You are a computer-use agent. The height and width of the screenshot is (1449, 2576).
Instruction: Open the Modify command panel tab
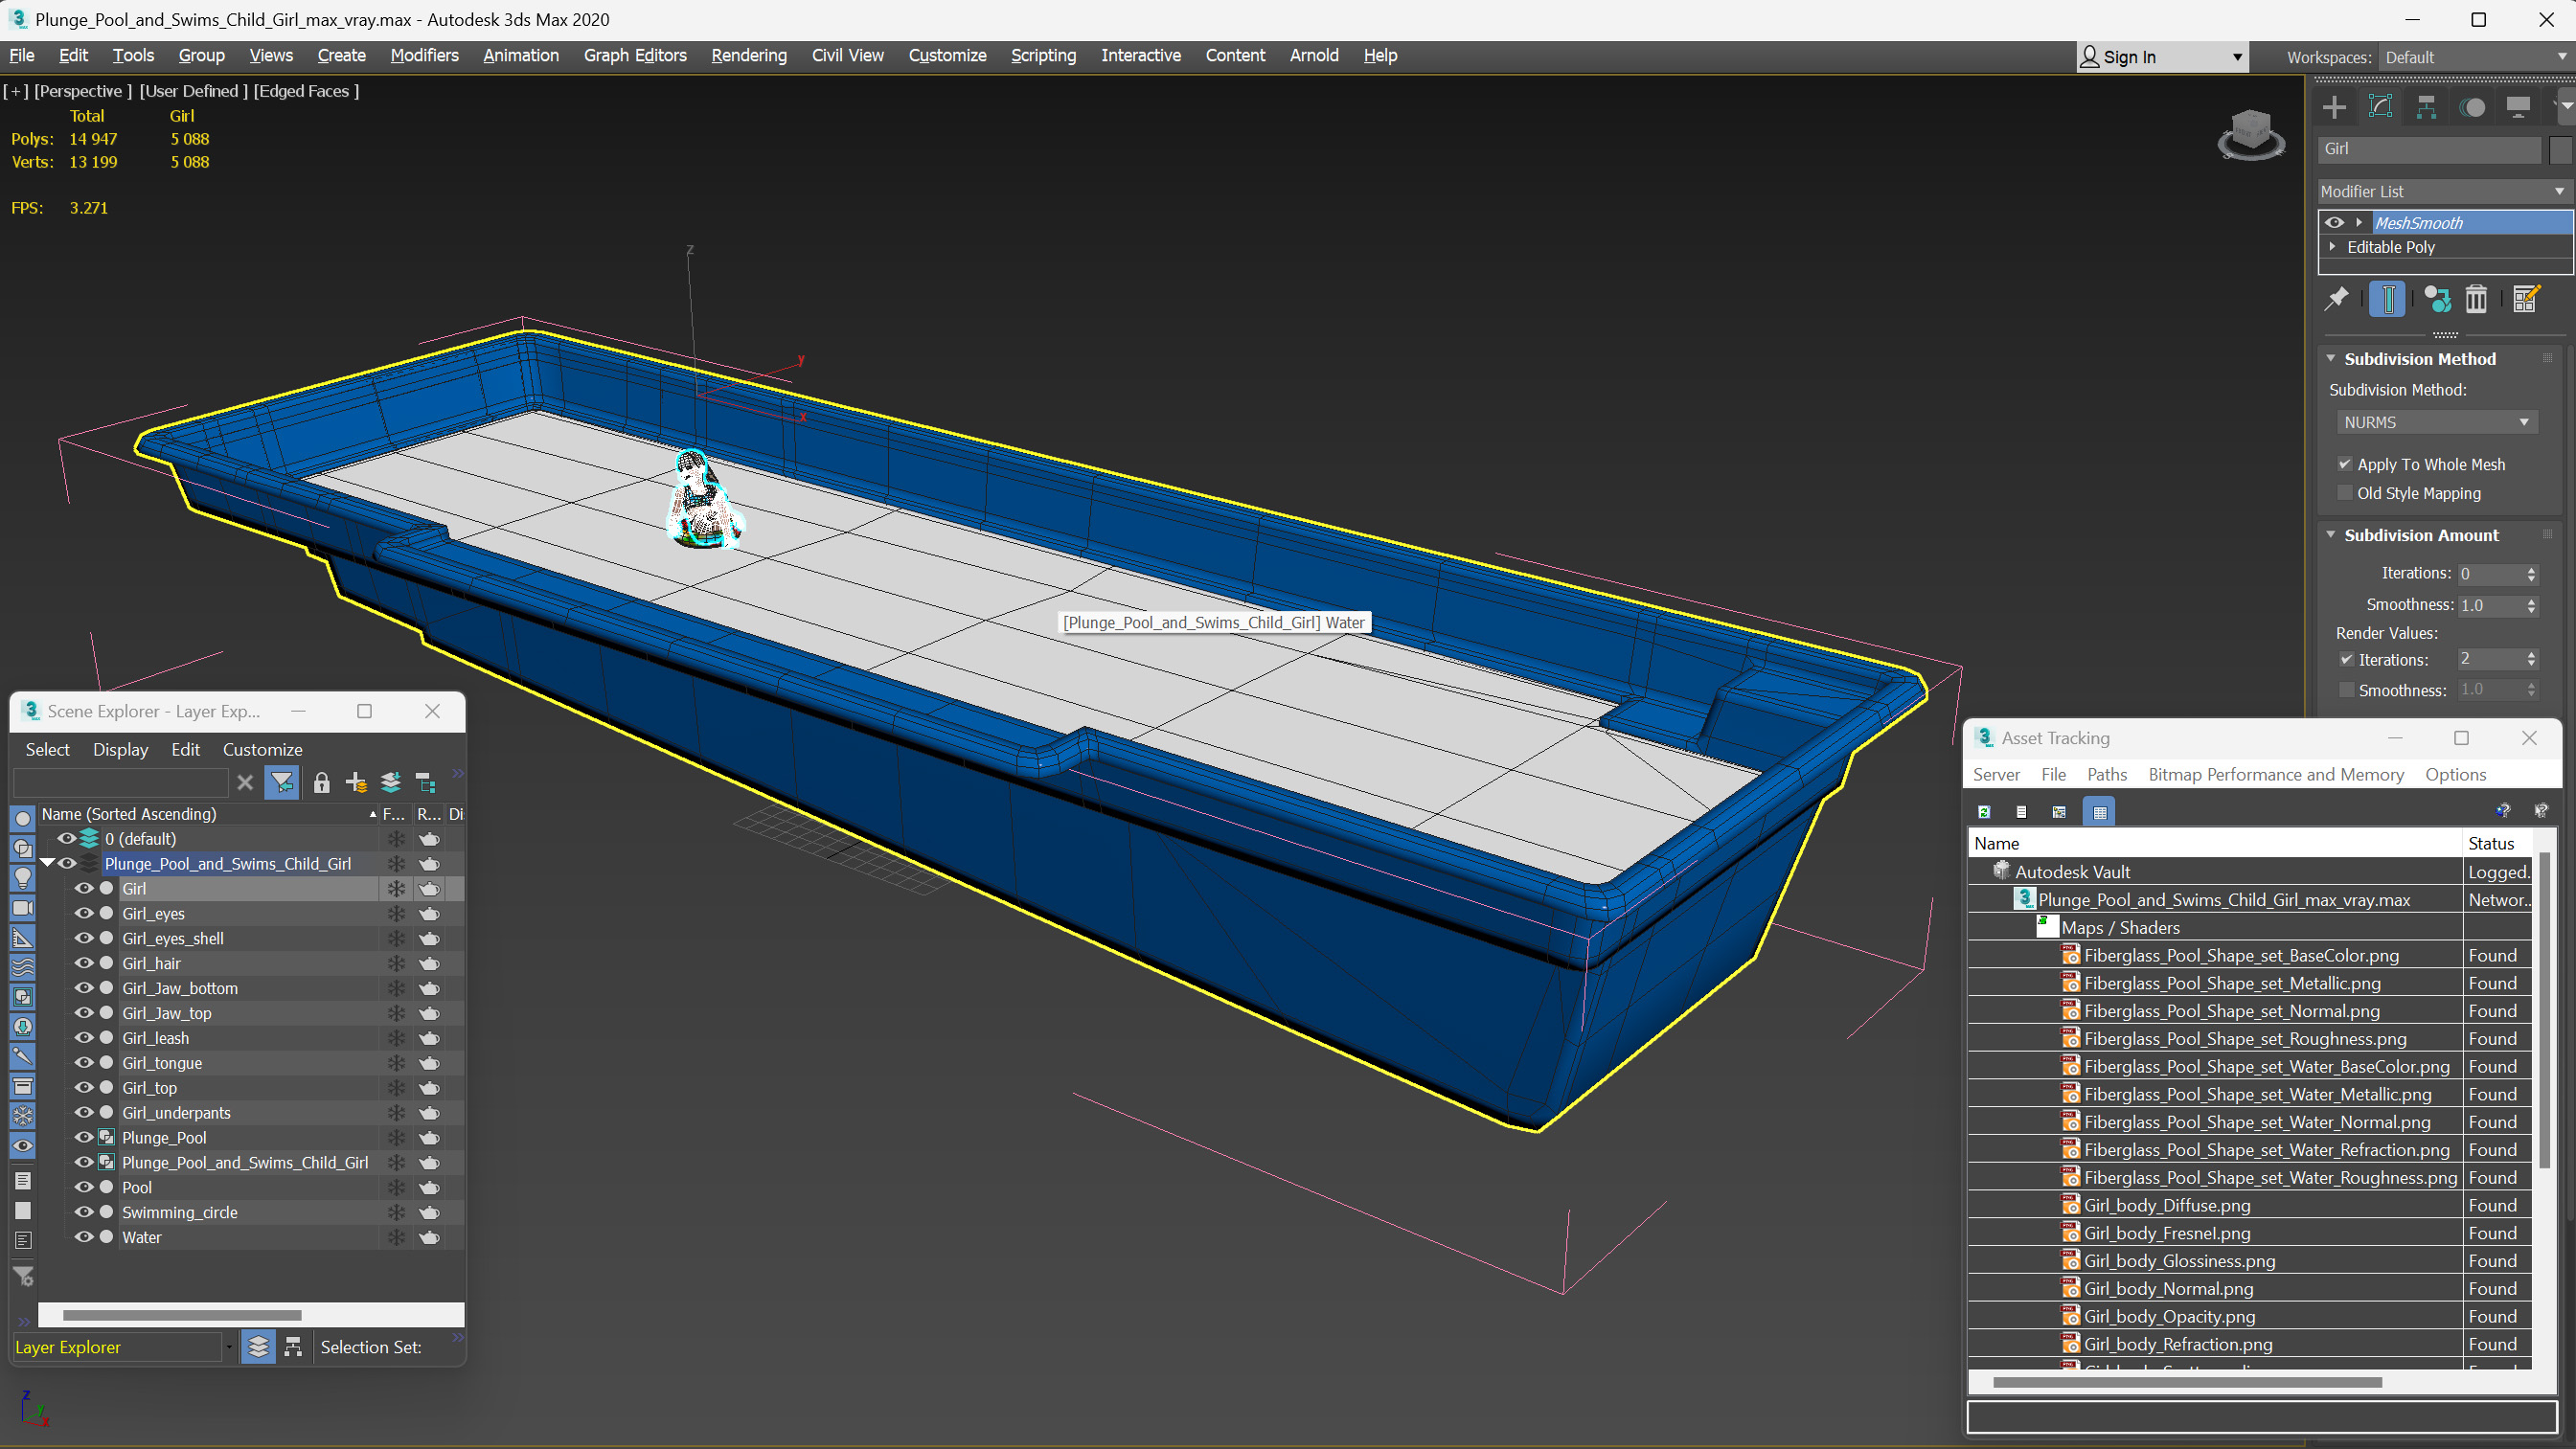tap(2381, 107)
